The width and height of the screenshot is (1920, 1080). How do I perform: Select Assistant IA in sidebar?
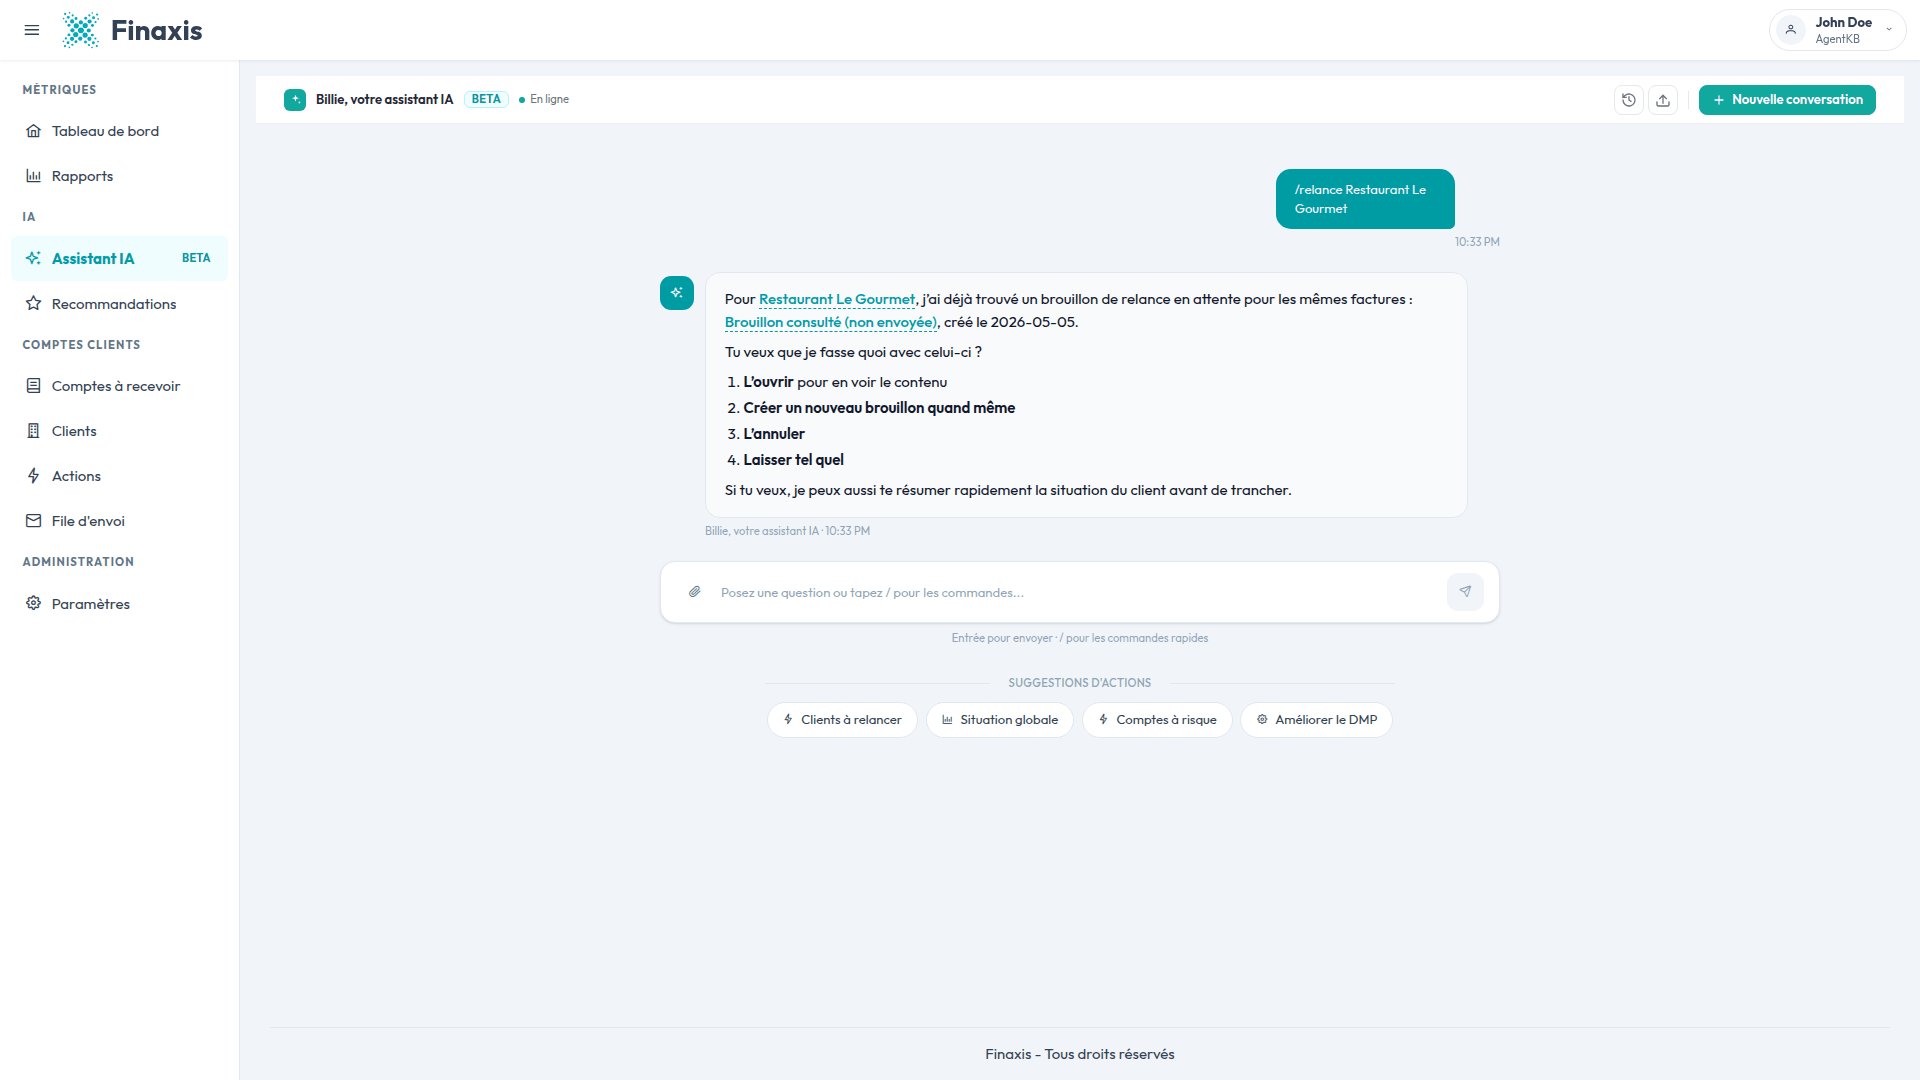point(119,258)
